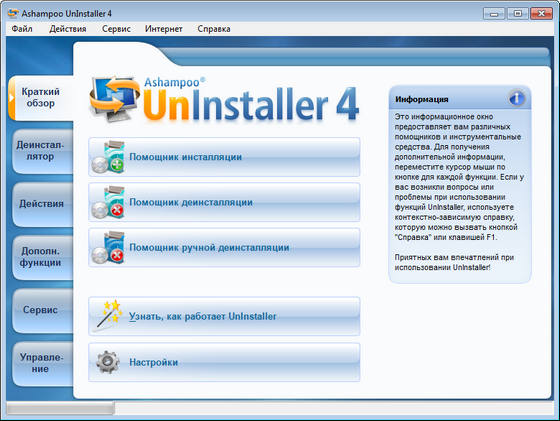560x421 pixels.
Task: Click the install wizard disc icon with green plus
Action: [108, 157]
